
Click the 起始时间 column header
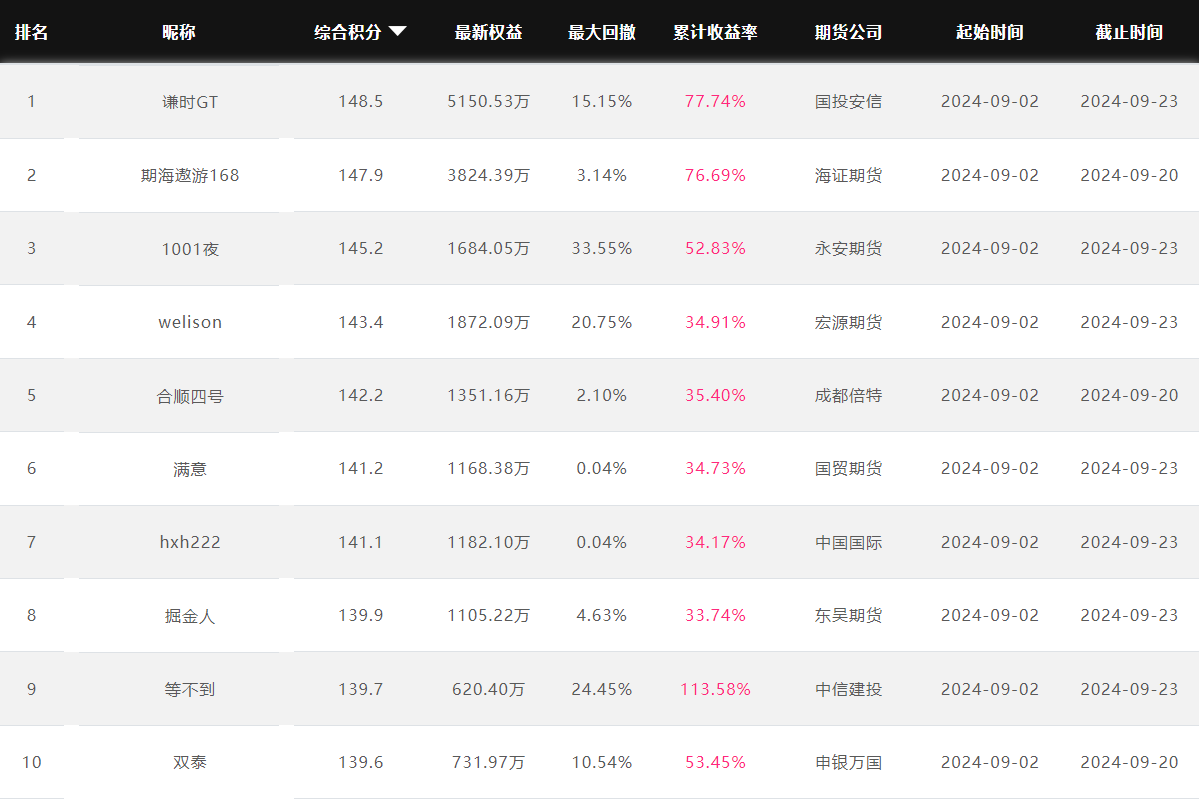989,32
